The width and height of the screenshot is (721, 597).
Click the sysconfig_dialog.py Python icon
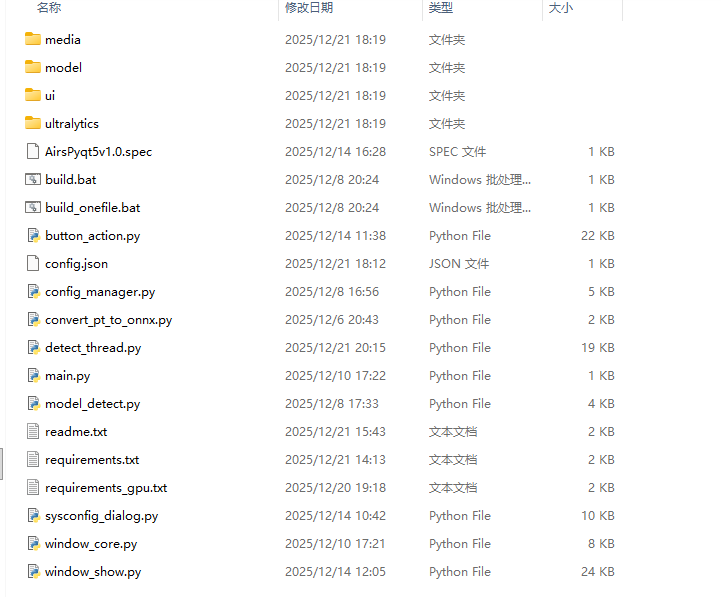pyautogui.click(x=34, y=516)
